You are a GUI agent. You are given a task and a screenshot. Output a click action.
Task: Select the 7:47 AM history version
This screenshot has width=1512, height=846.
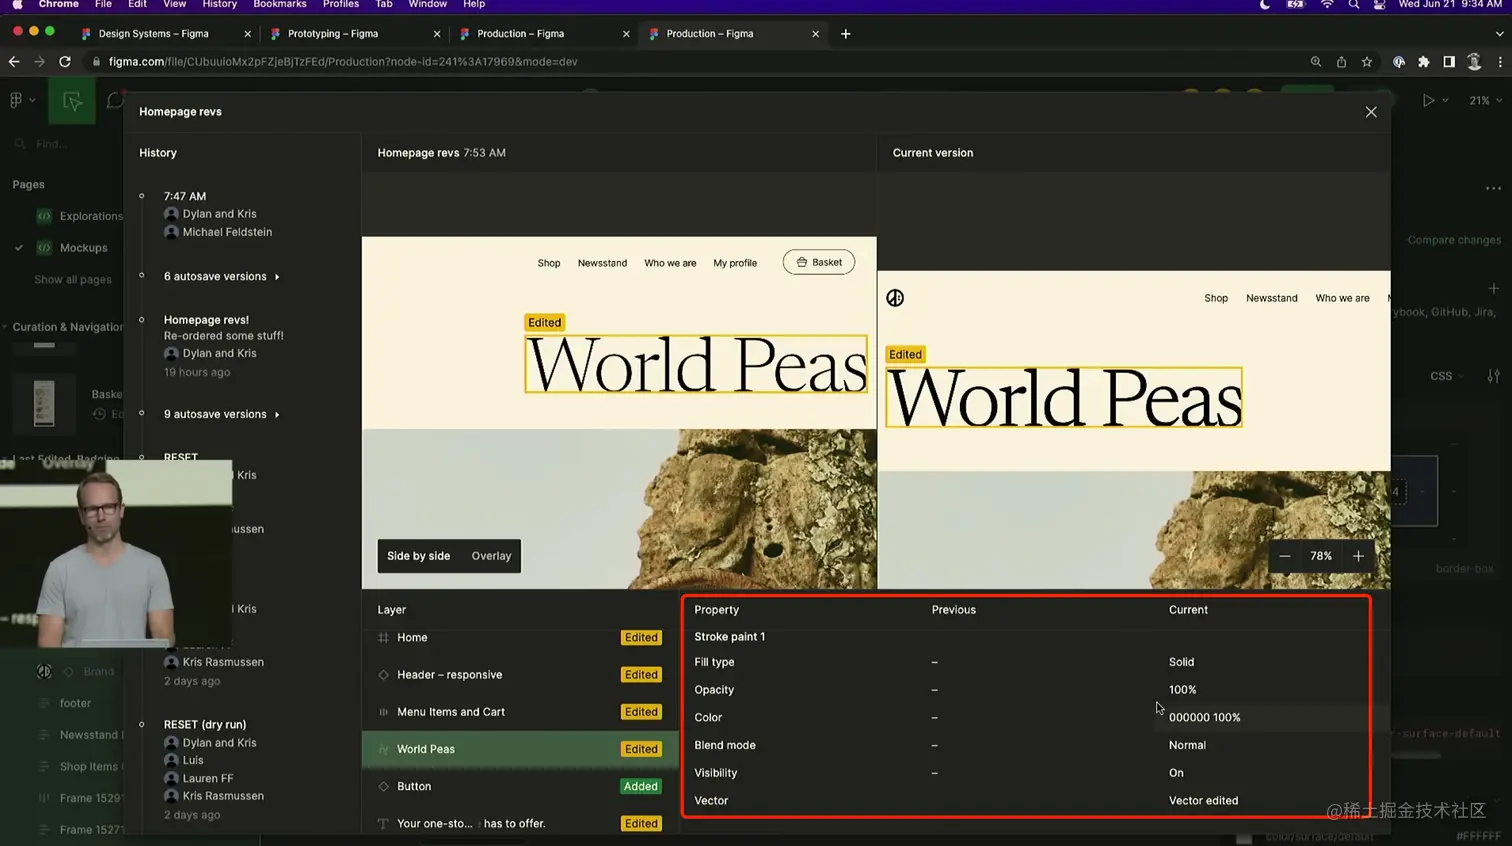coord(185,196)
